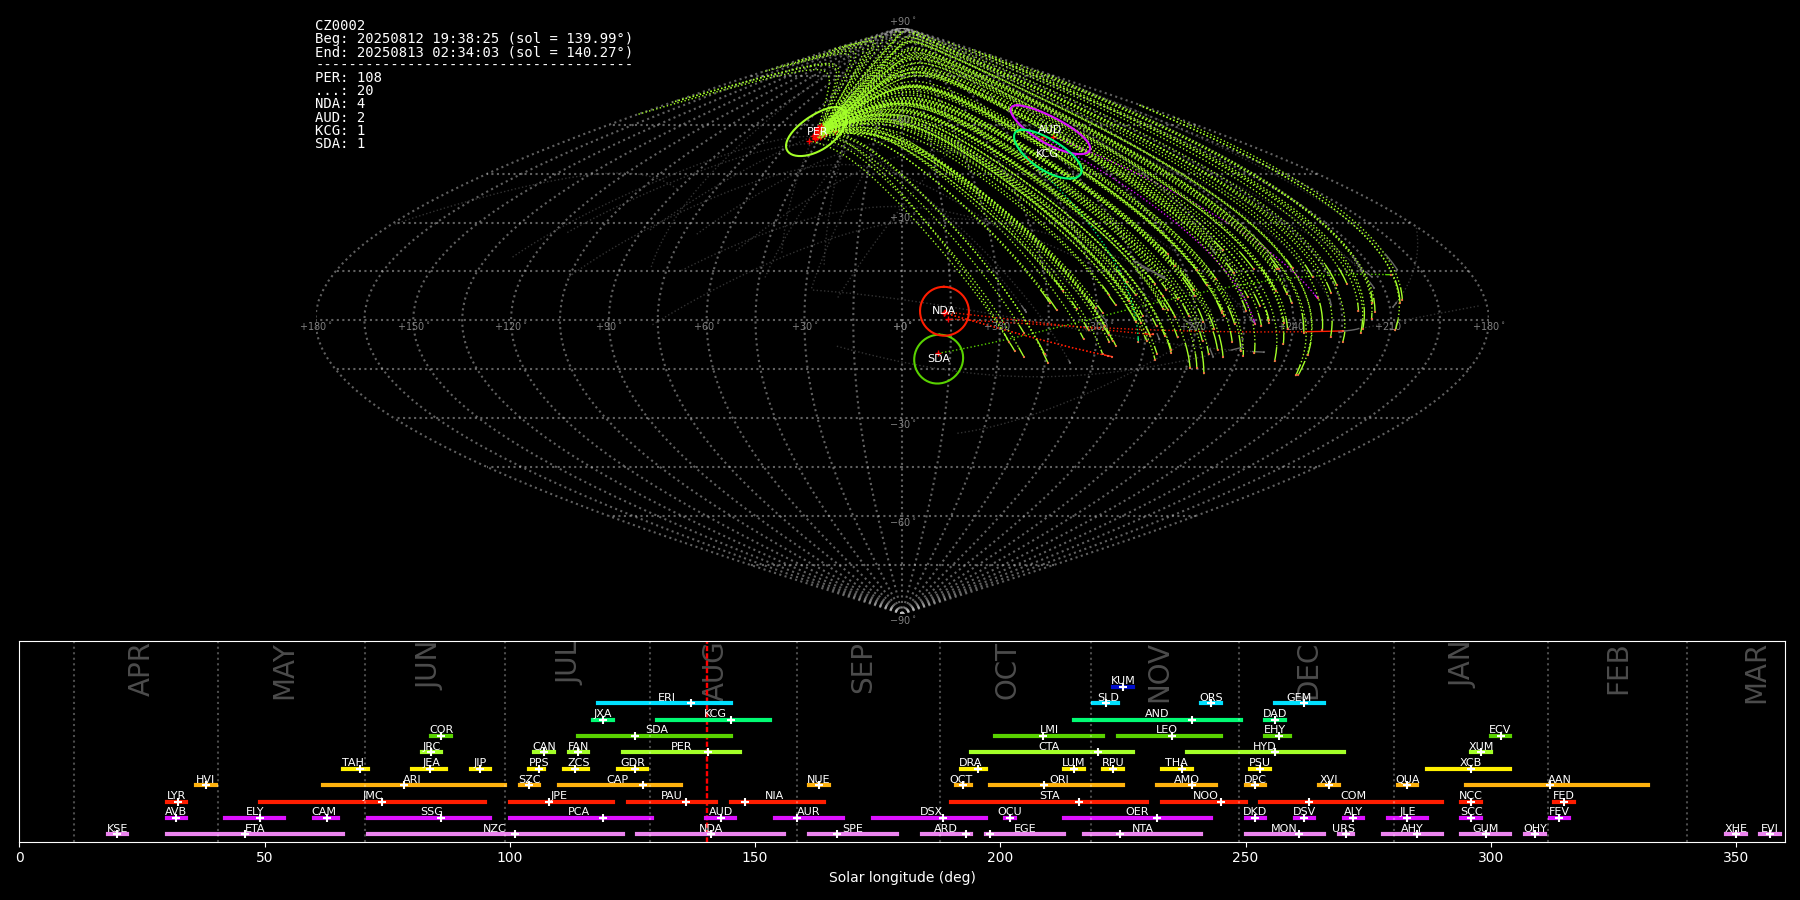Click the PAU red shower bar
The image size is (1800, 900).
[x=671, y=802]
